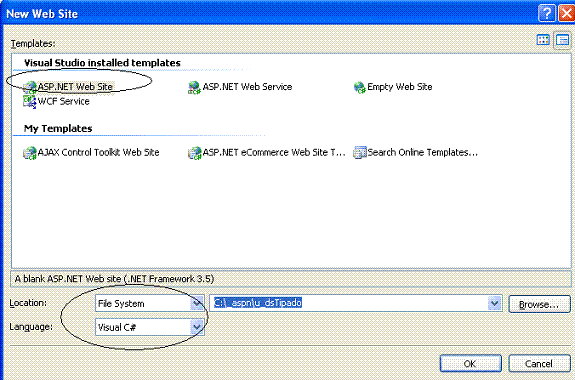Viewport: 575px width, 380px height.
Task: Close the New Web Site dialog
Action: click(567, 14)
